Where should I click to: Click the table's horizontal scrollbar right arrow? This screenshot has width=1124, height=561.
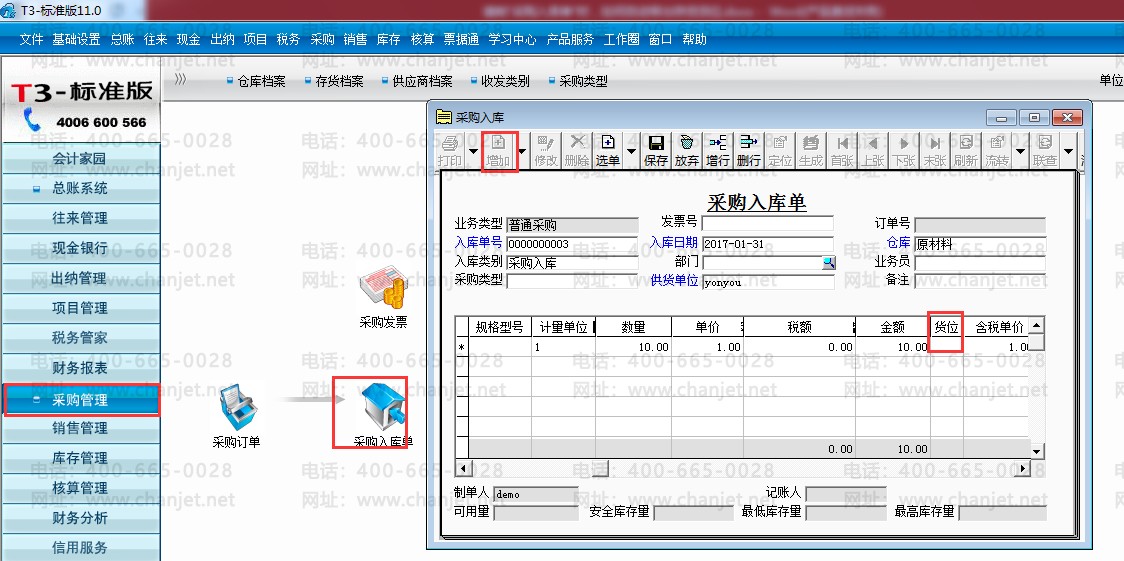pyautogui.click(x=1023, y=469)
